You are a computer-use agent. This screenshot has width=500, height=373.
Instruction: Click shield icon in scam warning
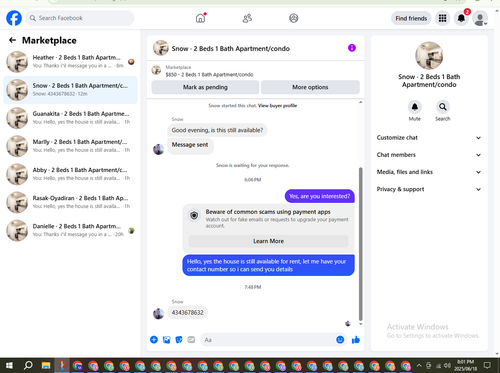[194, 215]
